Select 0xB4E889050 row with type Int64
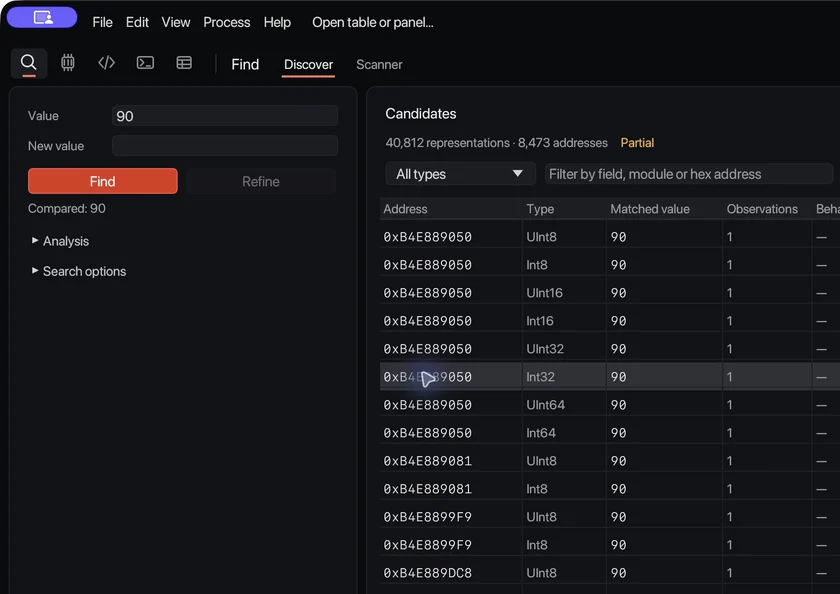Screen dimensions: 840x594 click(x=610, y=432)
